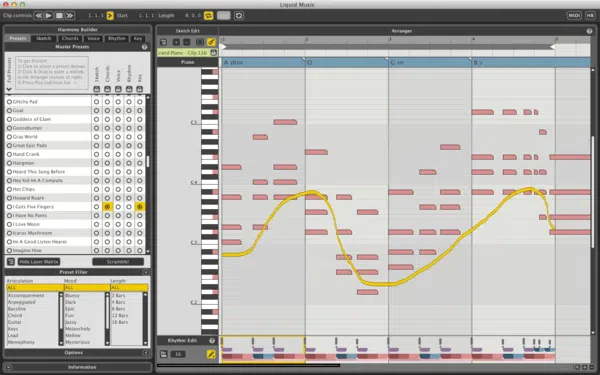Click the MIDI button at the top right
Viewport: 600px width, 375px height.
click(x=574, y=15)
